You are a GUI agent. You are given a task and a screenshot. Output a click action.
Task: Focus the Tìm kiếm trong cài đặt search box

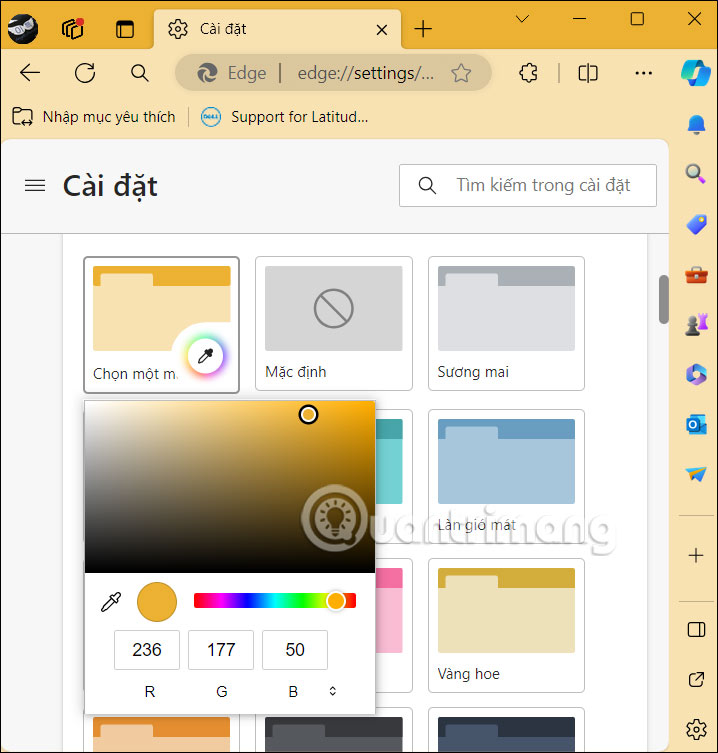coord(528,185)
